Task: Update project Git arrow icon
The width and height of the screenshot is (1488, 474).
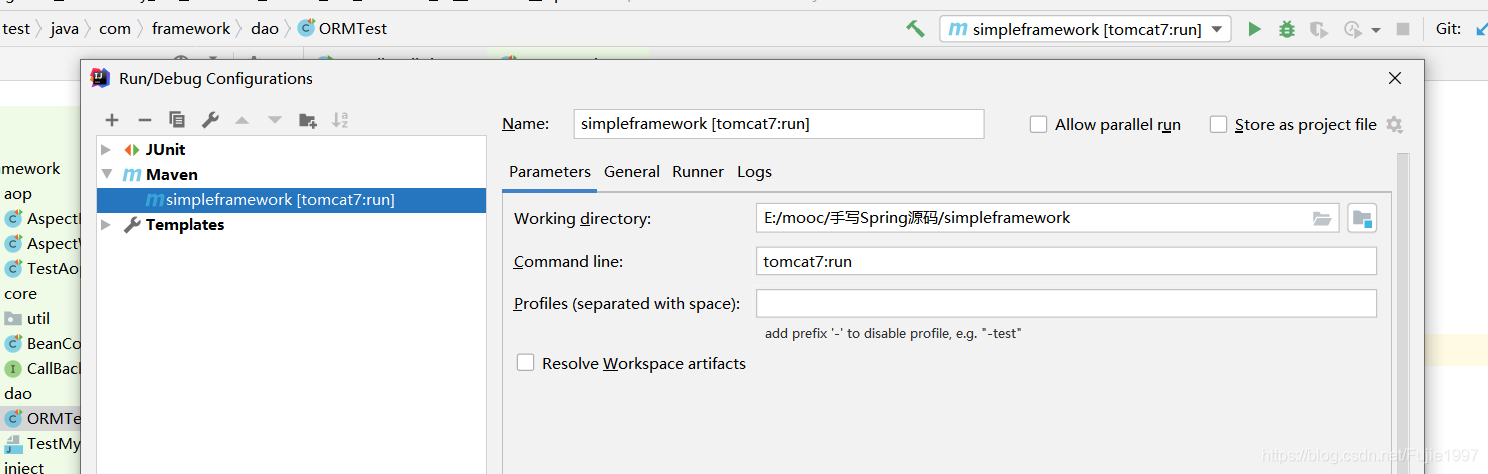Action: [1482, 29]
